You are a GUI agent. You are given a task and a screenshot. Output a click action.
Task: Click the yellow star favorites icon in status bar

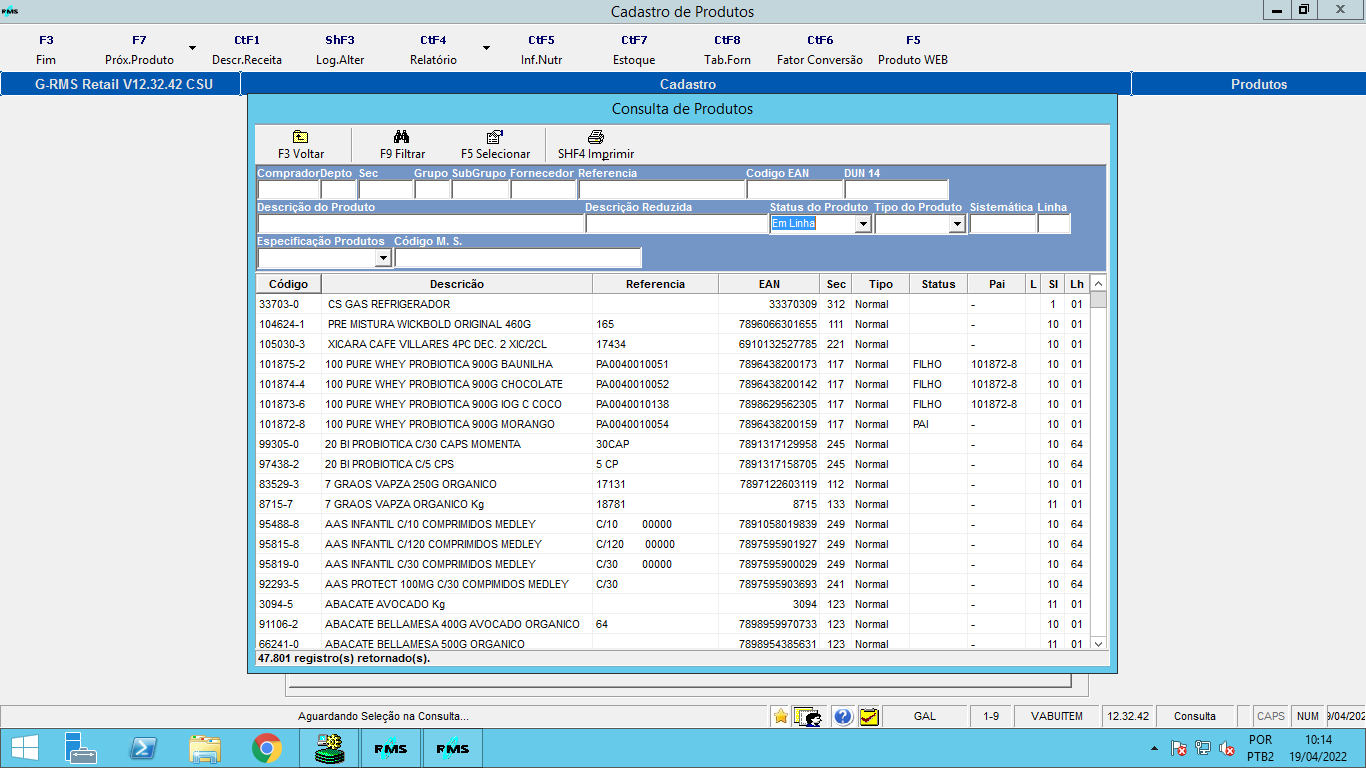coord(780,716)
